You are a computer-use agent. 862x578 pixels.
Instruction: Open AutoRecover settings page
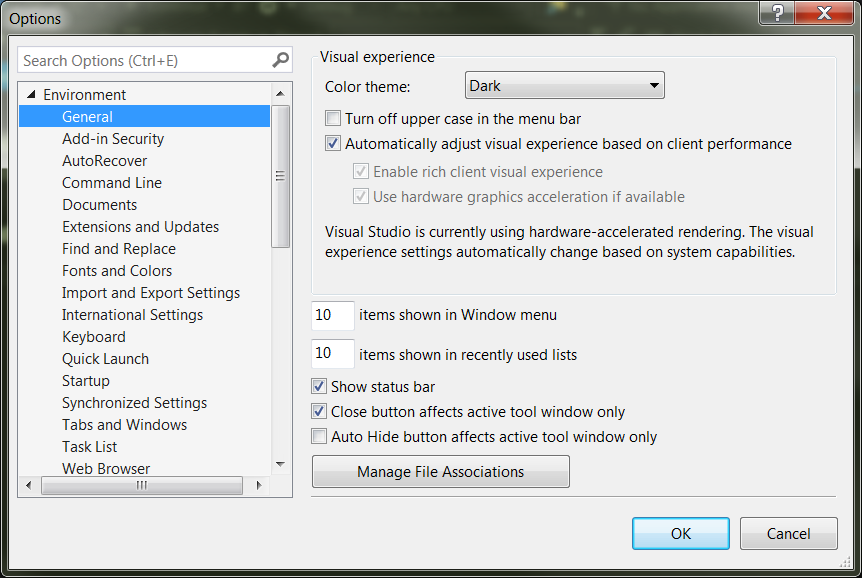[x=104, y=161]
